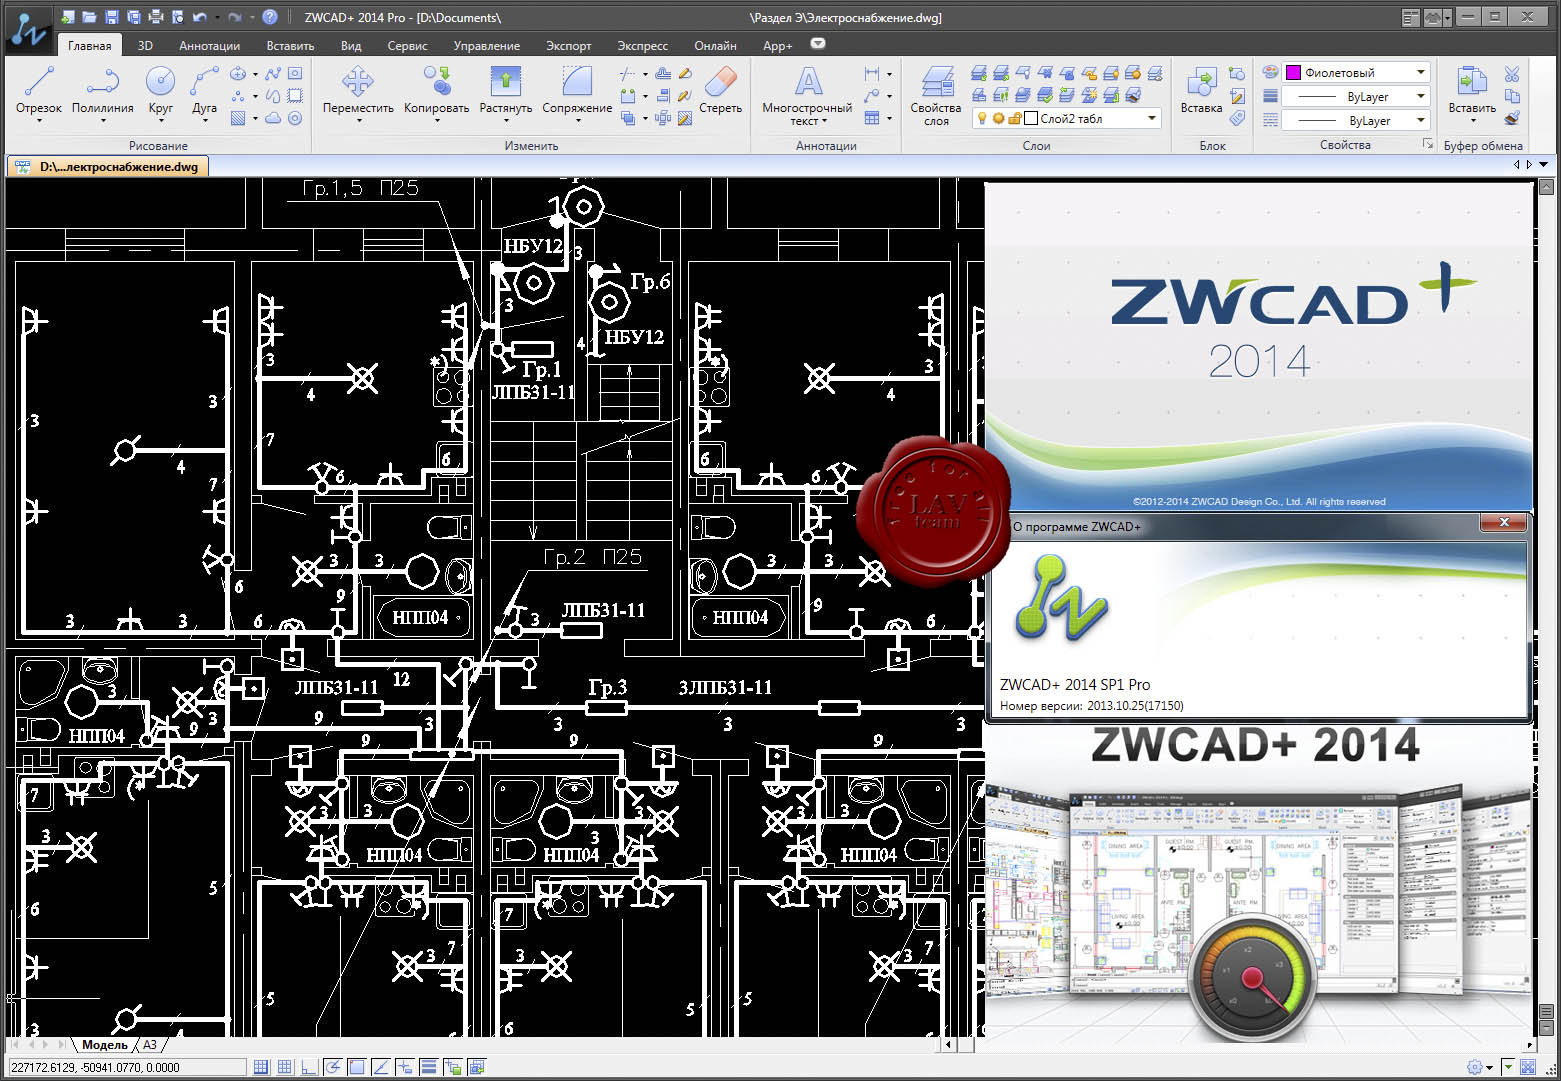1561x1081 pixels.
Task: Expand the Отрезок dropdown arrow
Action: pyautogui.click(x=39, y=121)
